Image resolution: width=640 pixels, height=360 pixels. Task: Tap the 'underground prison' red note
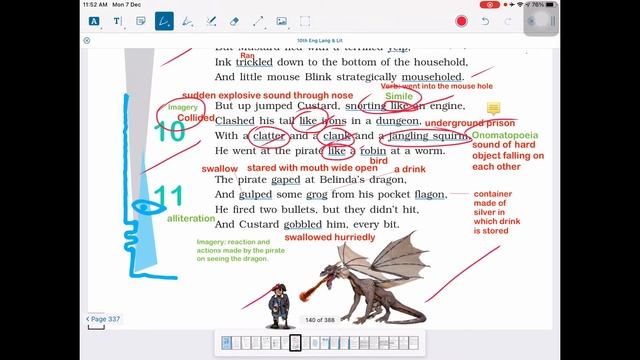(x=470, y=123)
